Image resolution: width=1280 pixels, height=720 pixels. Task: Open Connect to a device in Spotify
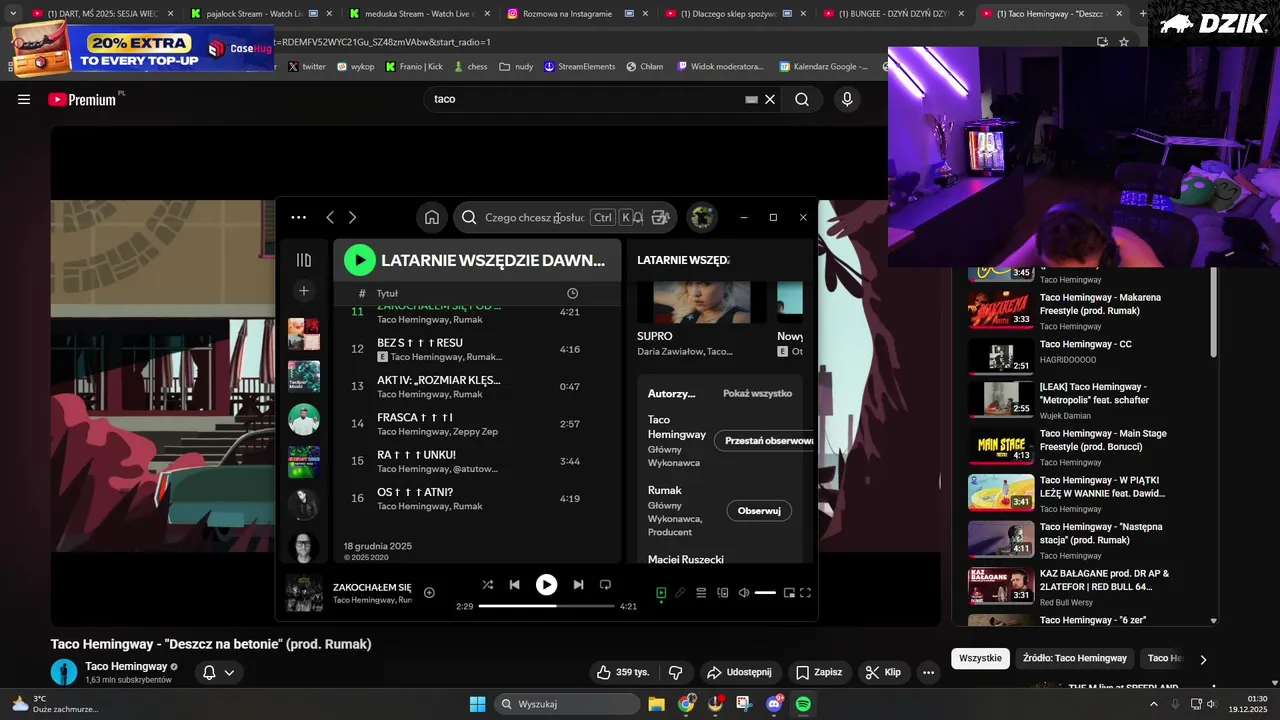pos(723,593)
